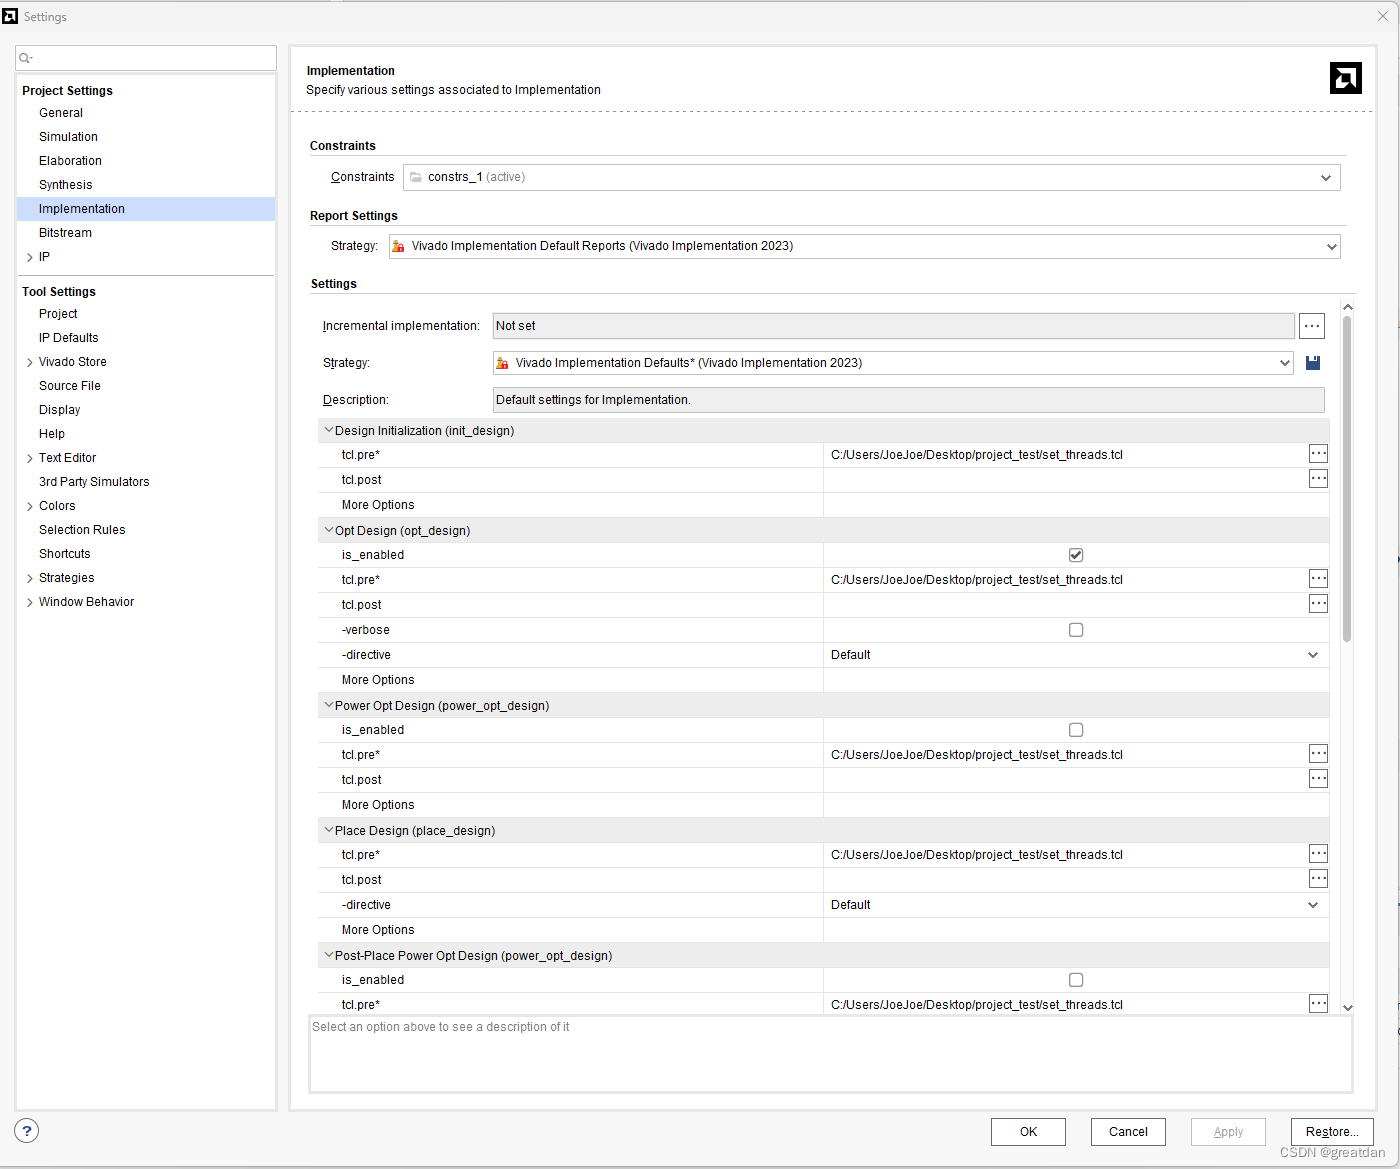Select General in Project Settings

[x=61, y=113]
